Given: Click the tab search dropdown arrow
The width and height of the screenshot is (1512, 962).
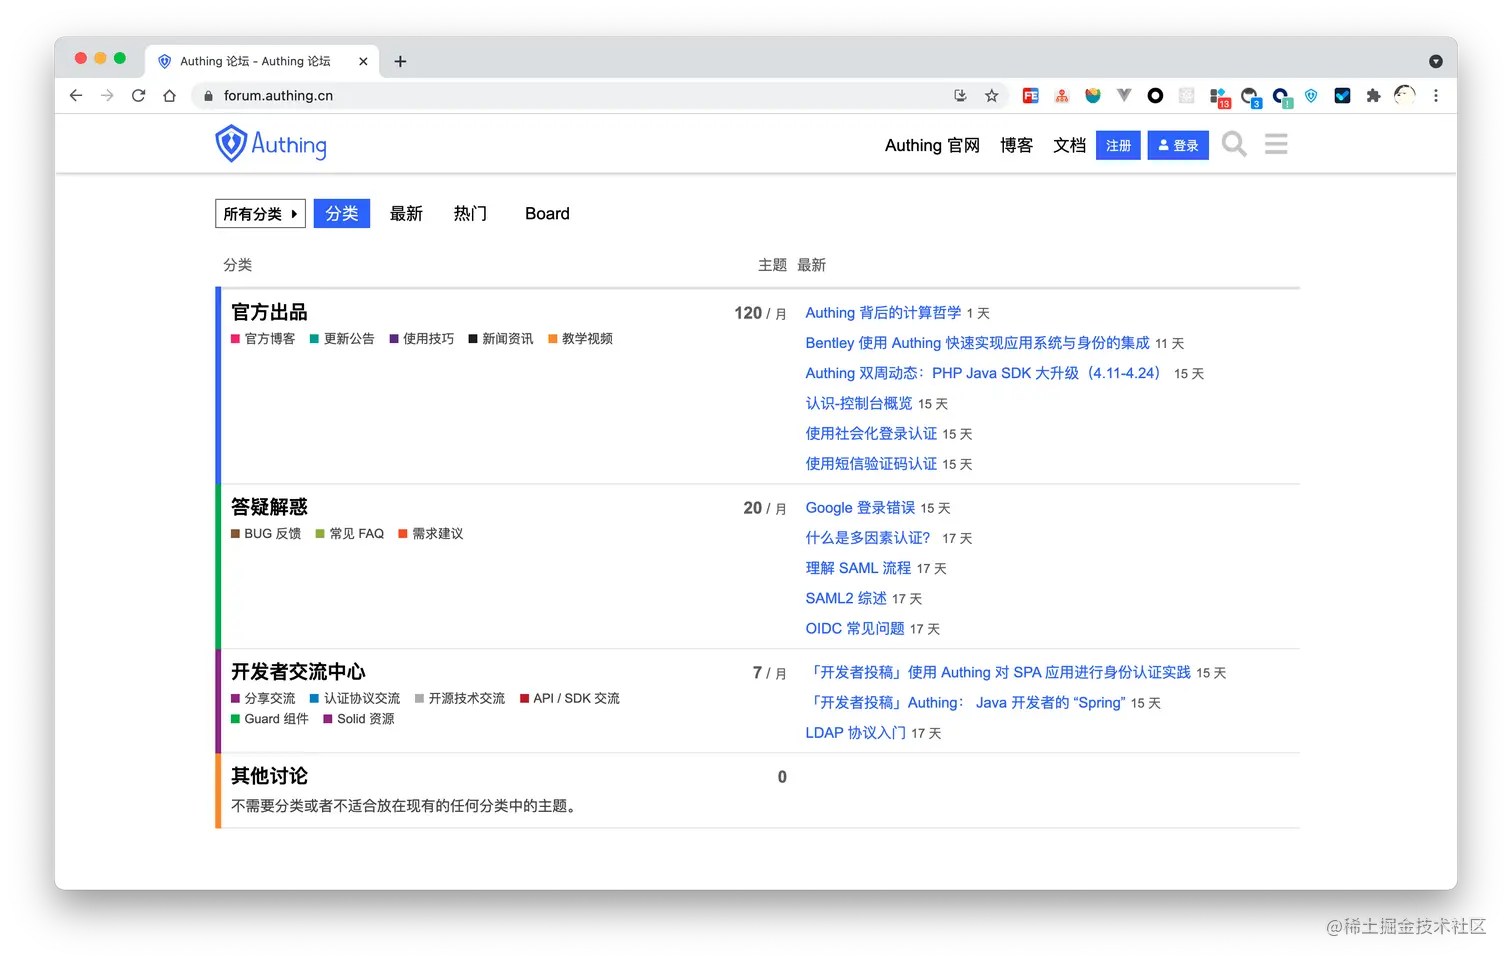Looking at the screenshot, I should pos(1436,61).
